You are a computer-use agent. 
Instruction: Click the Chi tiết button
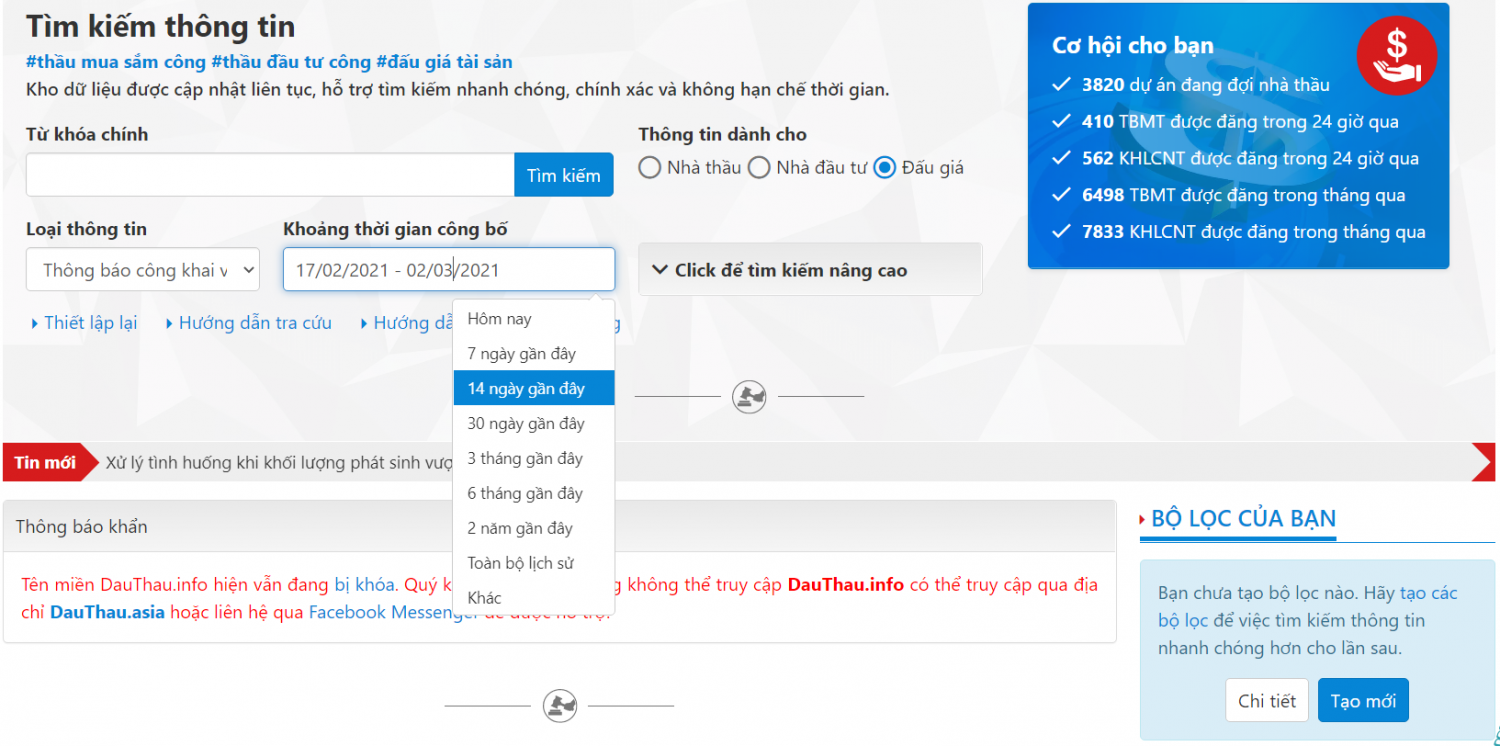click(1267, 701)
